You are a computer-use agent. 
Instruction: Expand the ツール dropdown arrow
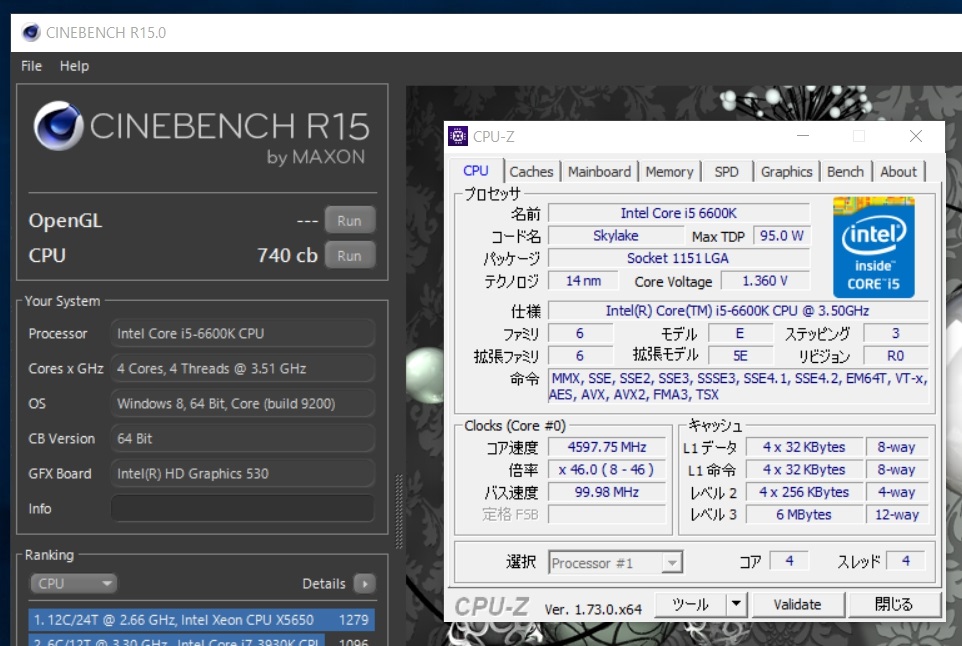pyautogui.click(x=736, y=605)
